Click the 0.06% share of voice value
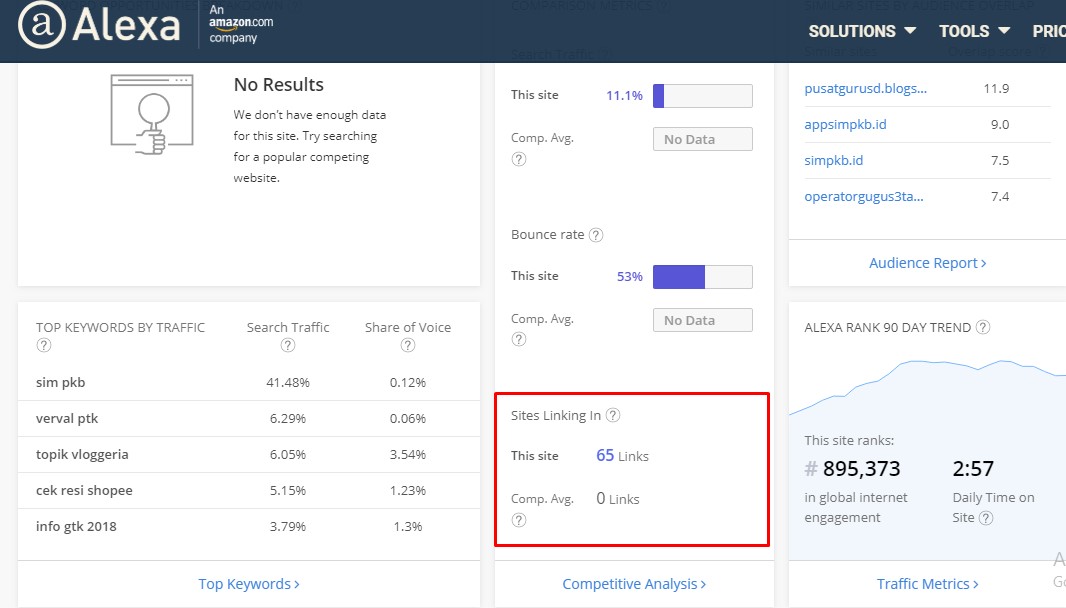Viewport: 1066px width, 608px height. [x=408, y=419]
